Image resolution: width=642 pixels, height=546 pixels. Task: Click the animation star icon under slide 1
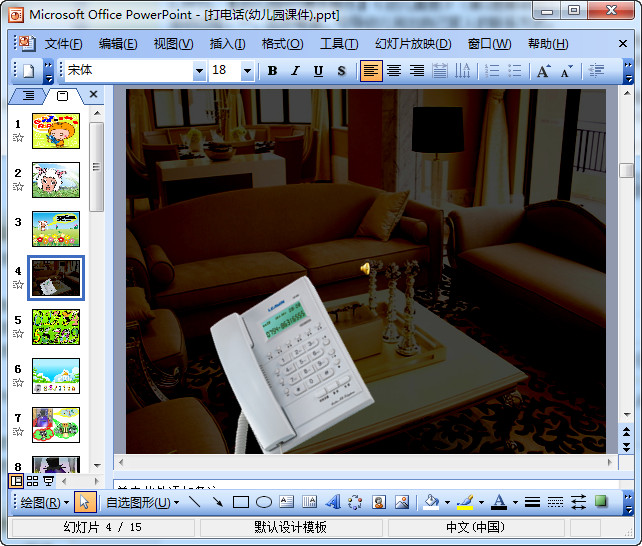pos(18,138)
